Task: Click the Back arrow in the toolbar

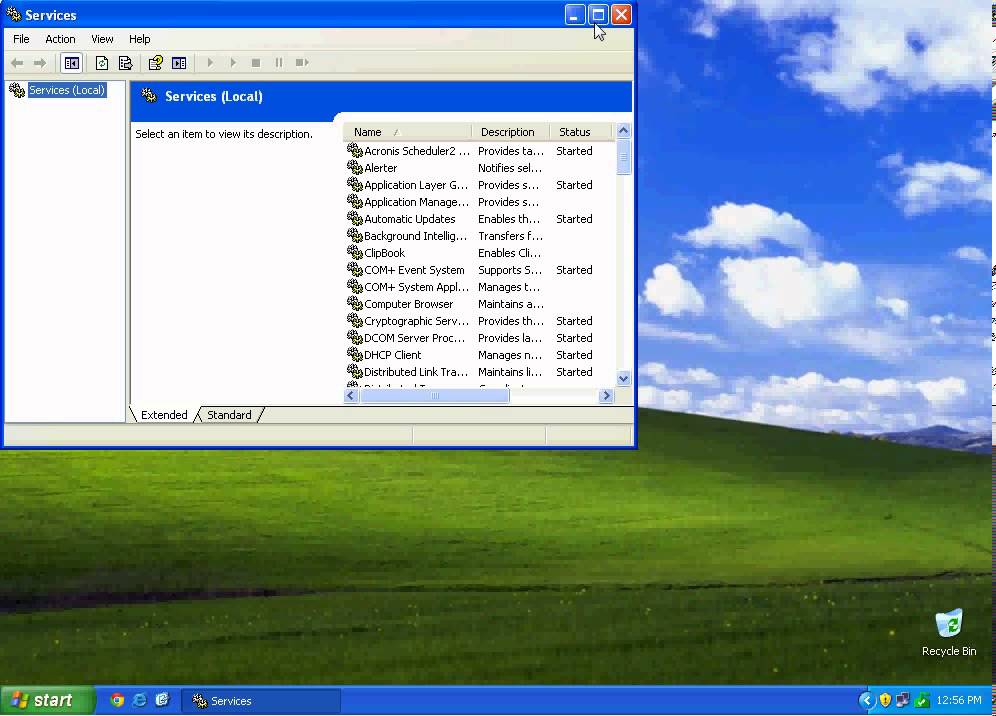Action: pos(17,63)
